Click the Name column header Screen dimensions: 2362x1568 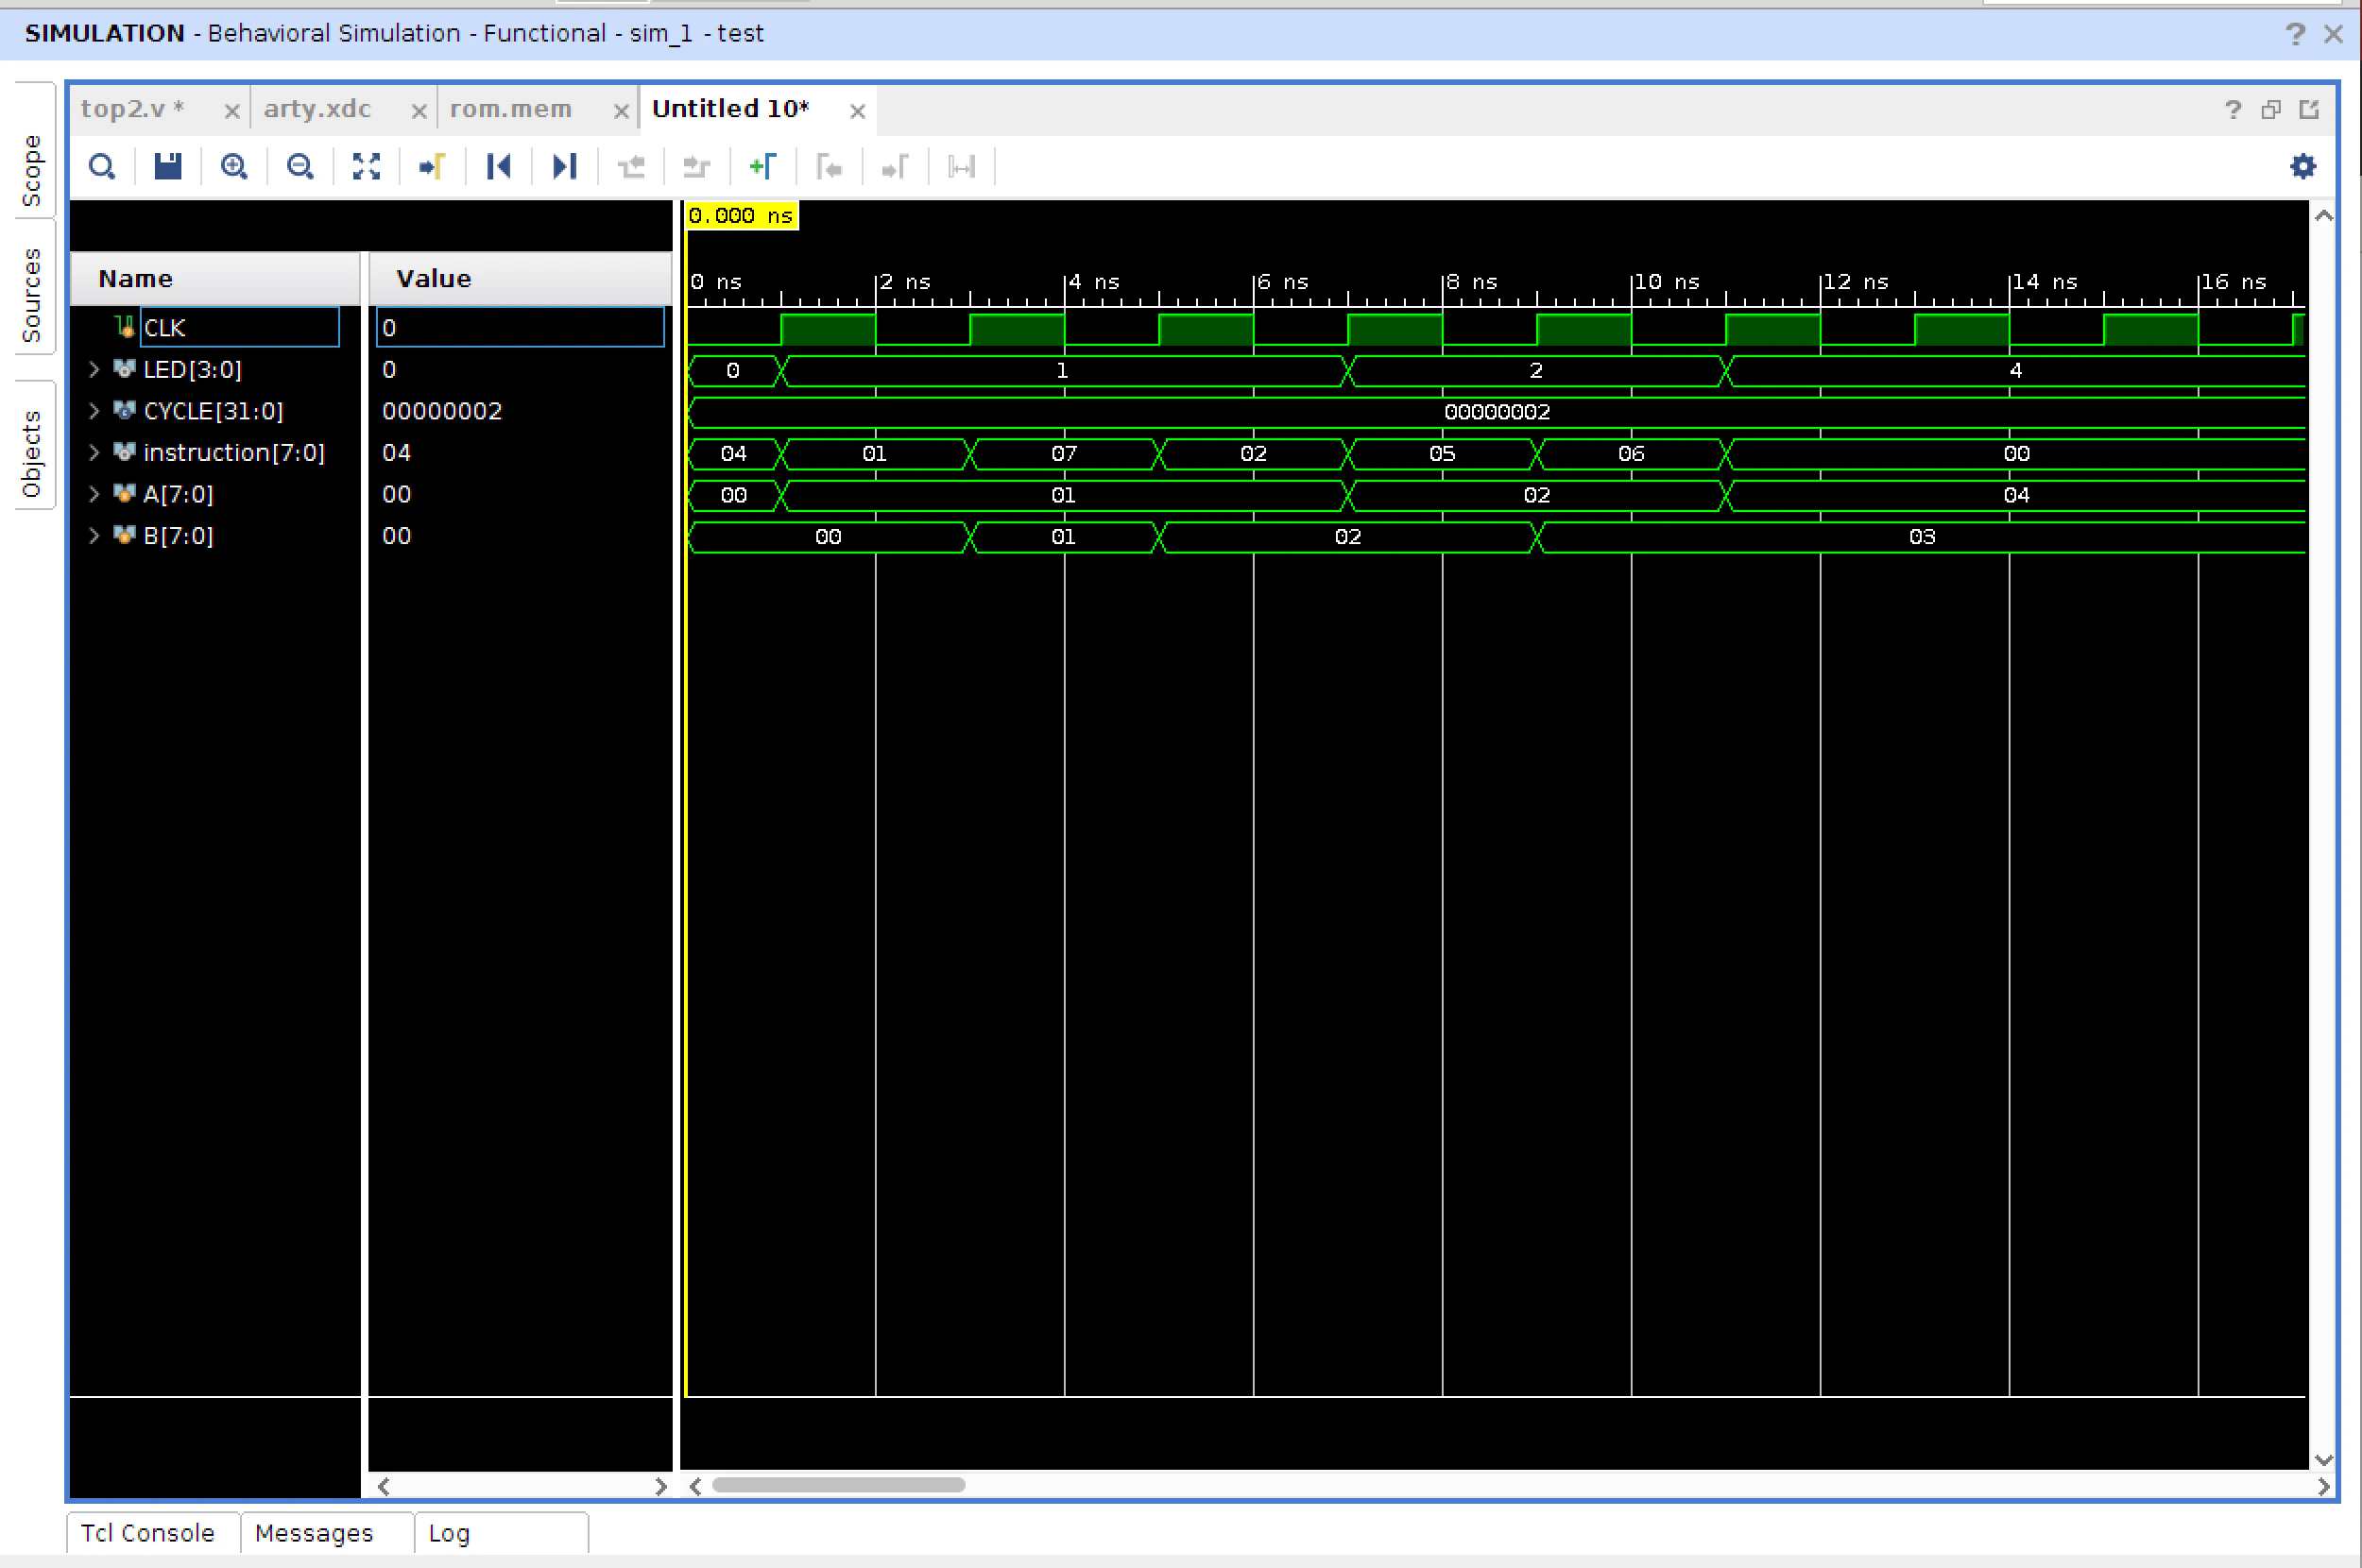pyautogui.click(x=215, y=279)
